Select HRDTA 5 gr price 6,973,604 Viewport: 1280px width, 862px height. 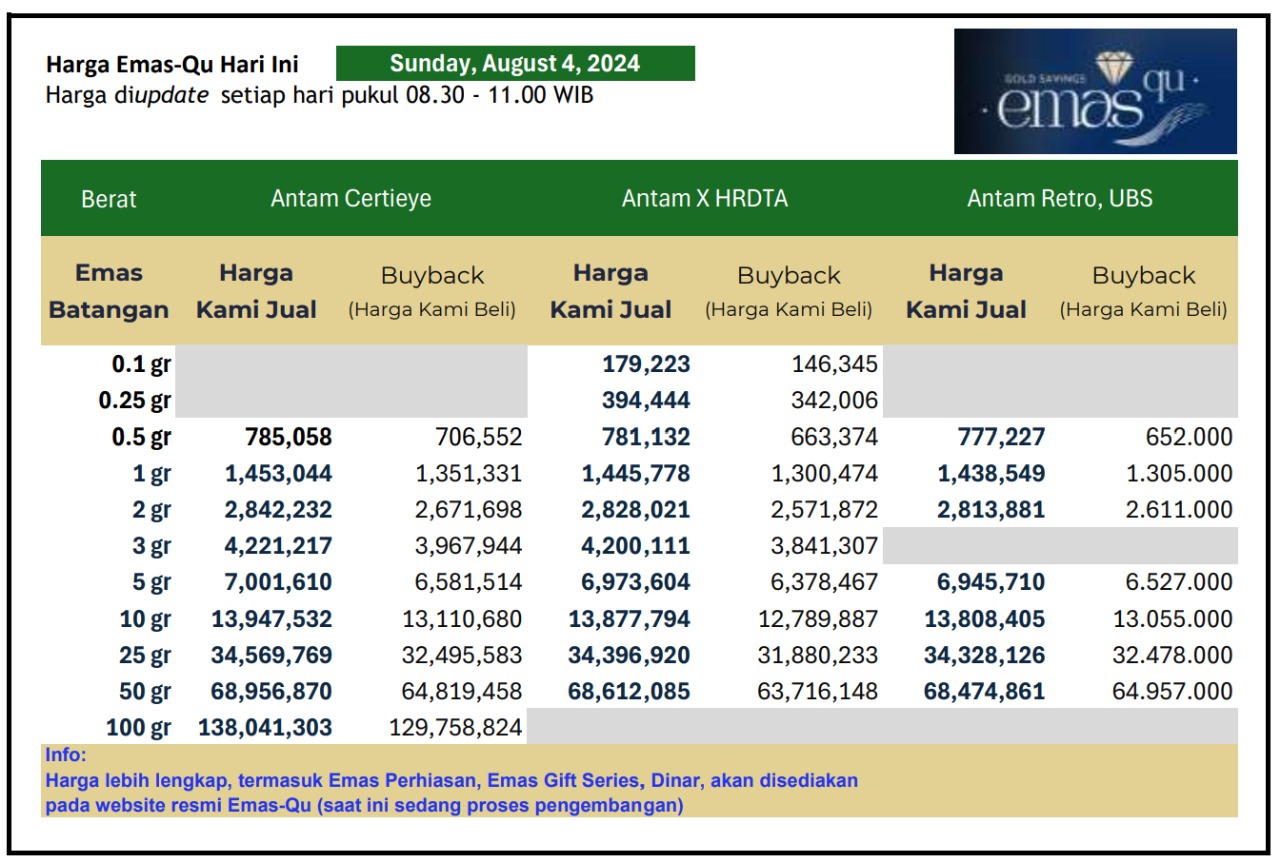tap(636, 582)
